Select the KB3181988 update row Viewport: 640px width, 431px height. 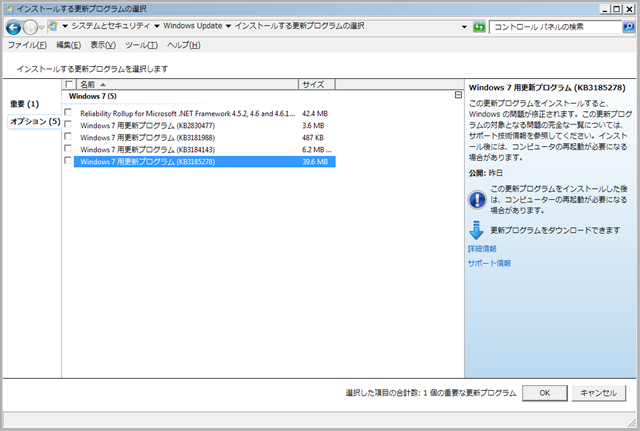point(204,138)
